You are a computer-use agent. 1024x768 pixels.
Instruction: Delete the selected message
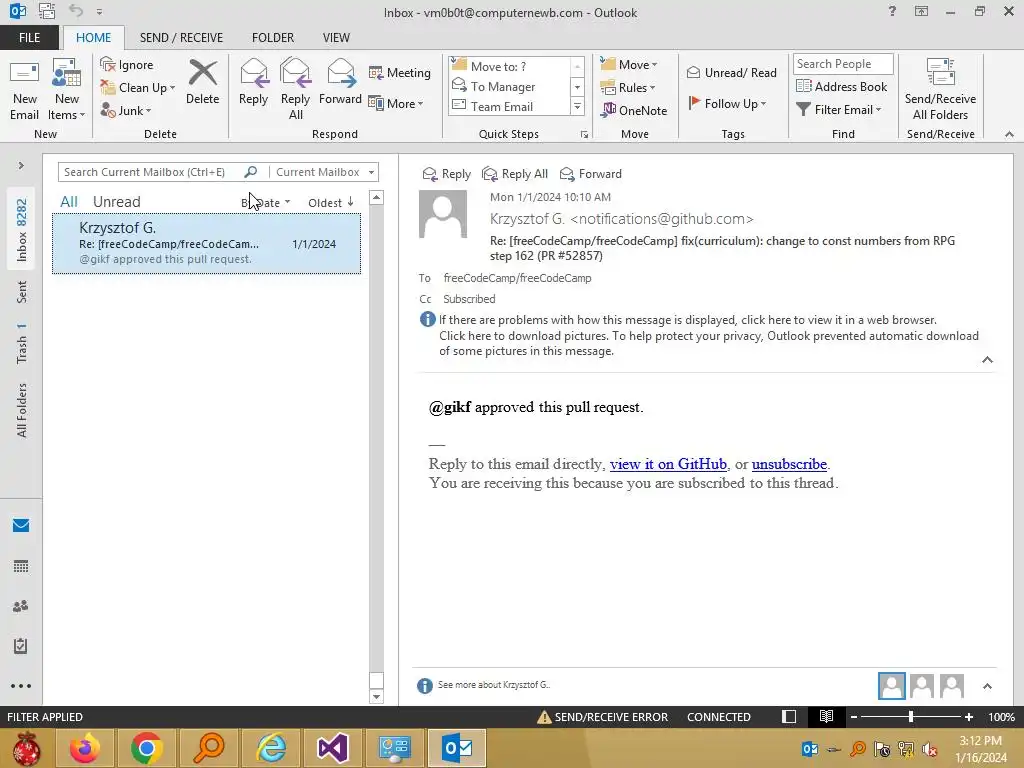pos(202,82)
